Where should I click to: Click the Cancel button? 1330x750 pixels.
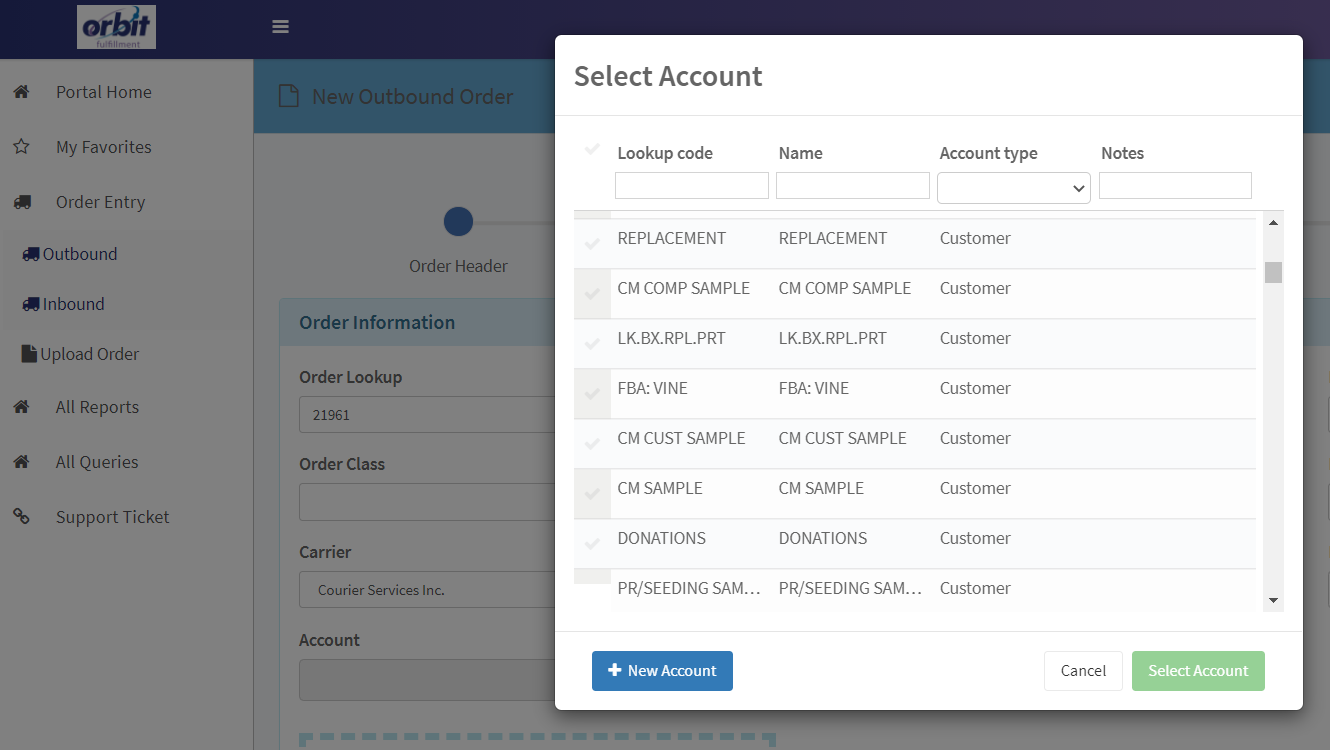(1083, 671)
